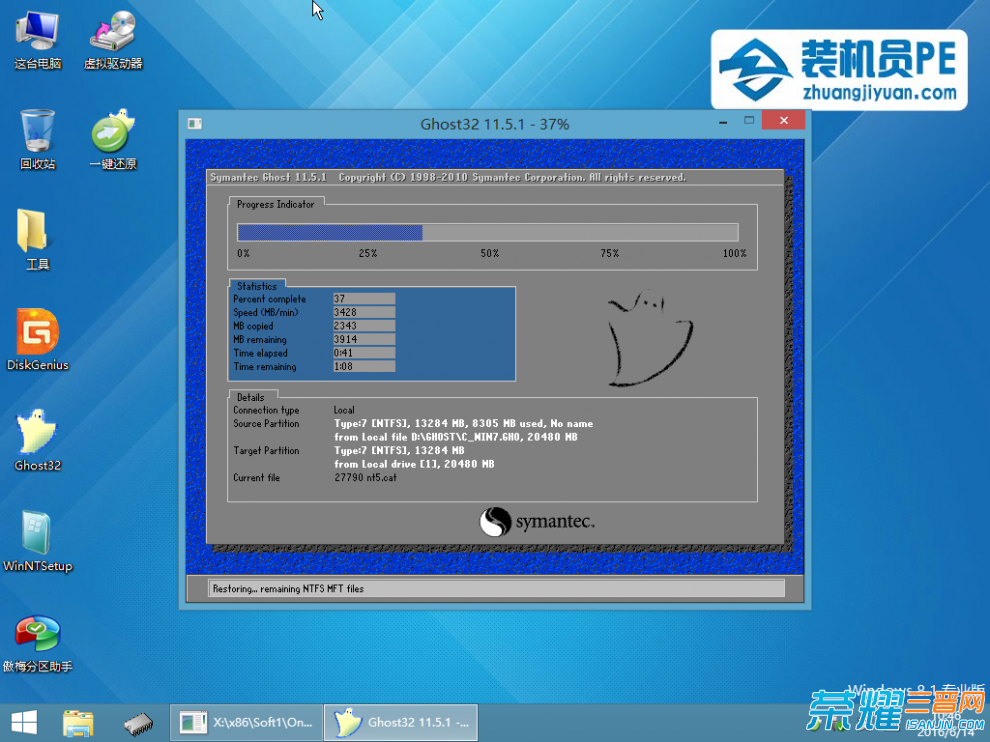Maximize the Ghost32 window

(x=749, y=120)
